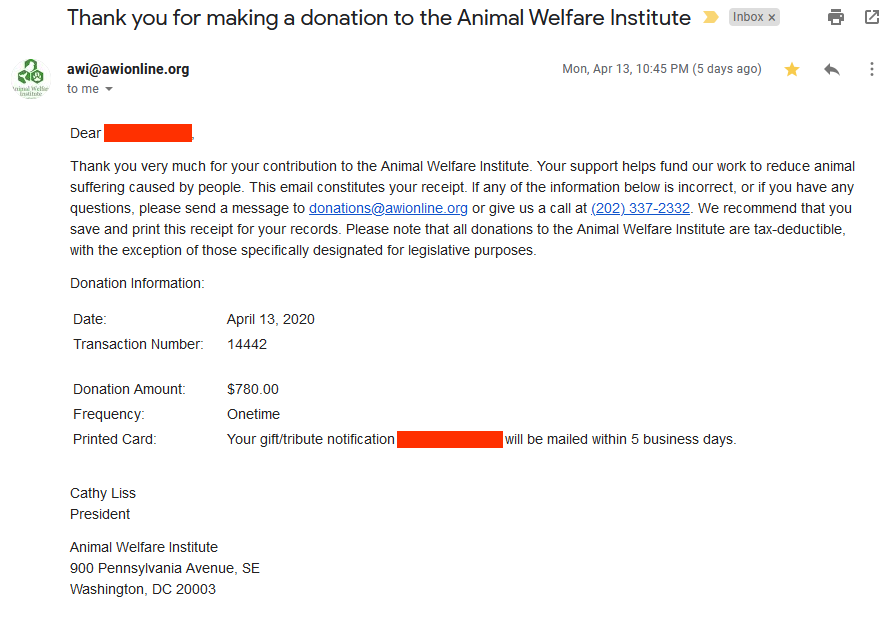Click the email date Mon, Apr 13 timestamp
890x618 pixels.
click(662, 69)
